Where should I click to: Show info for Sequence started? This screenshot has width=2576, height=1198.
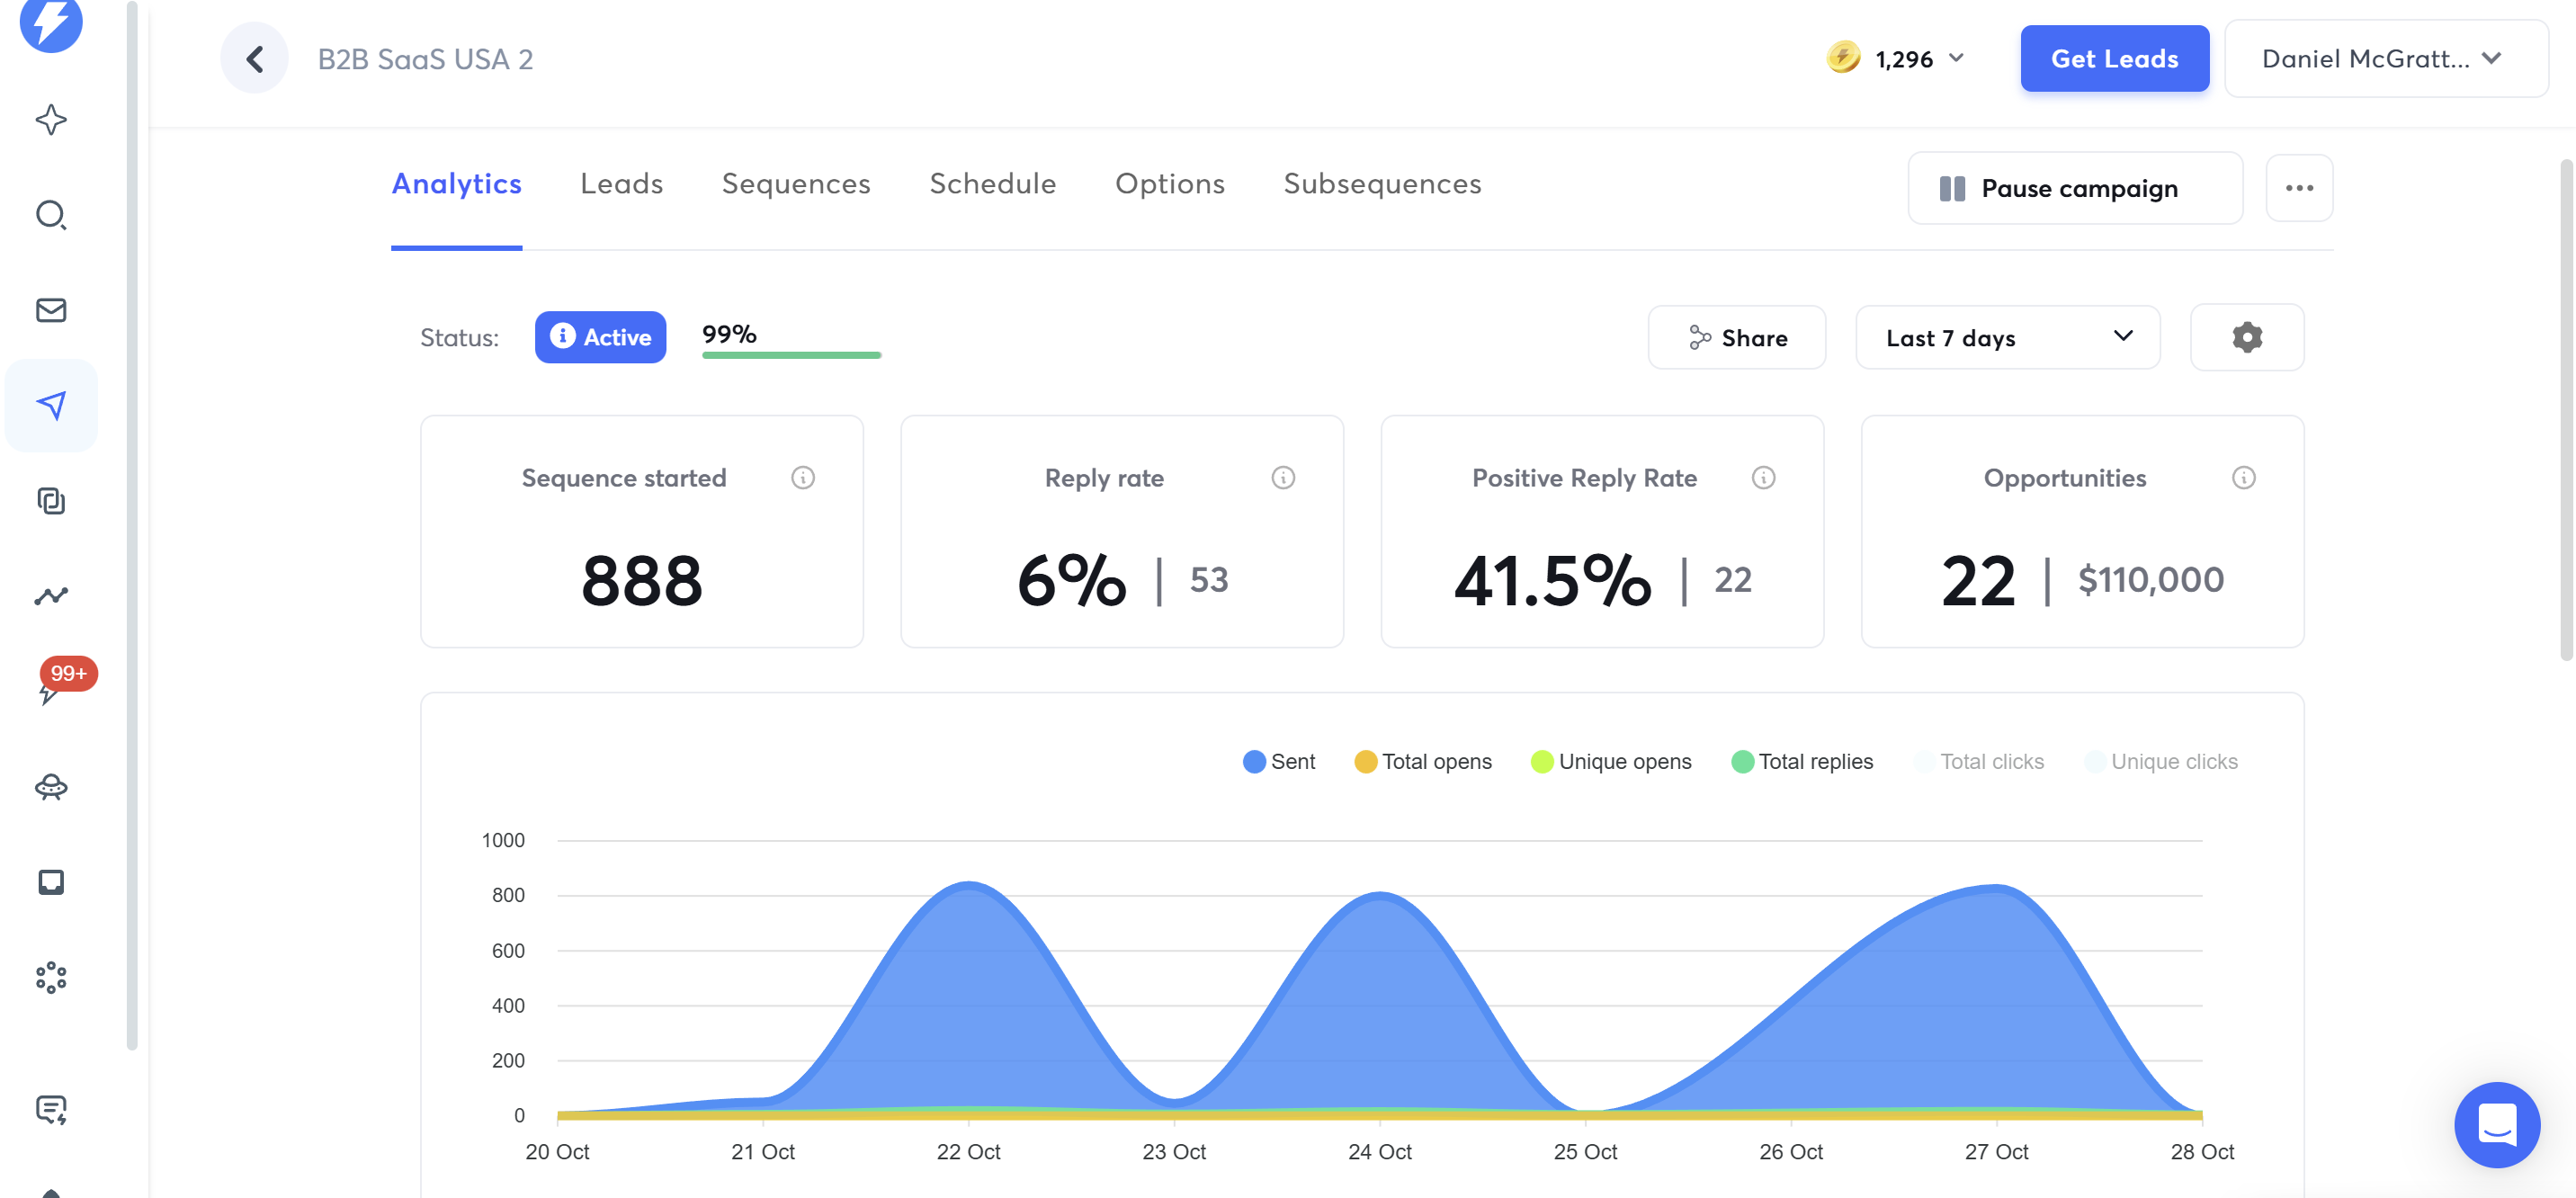click(x=802, y=478)
